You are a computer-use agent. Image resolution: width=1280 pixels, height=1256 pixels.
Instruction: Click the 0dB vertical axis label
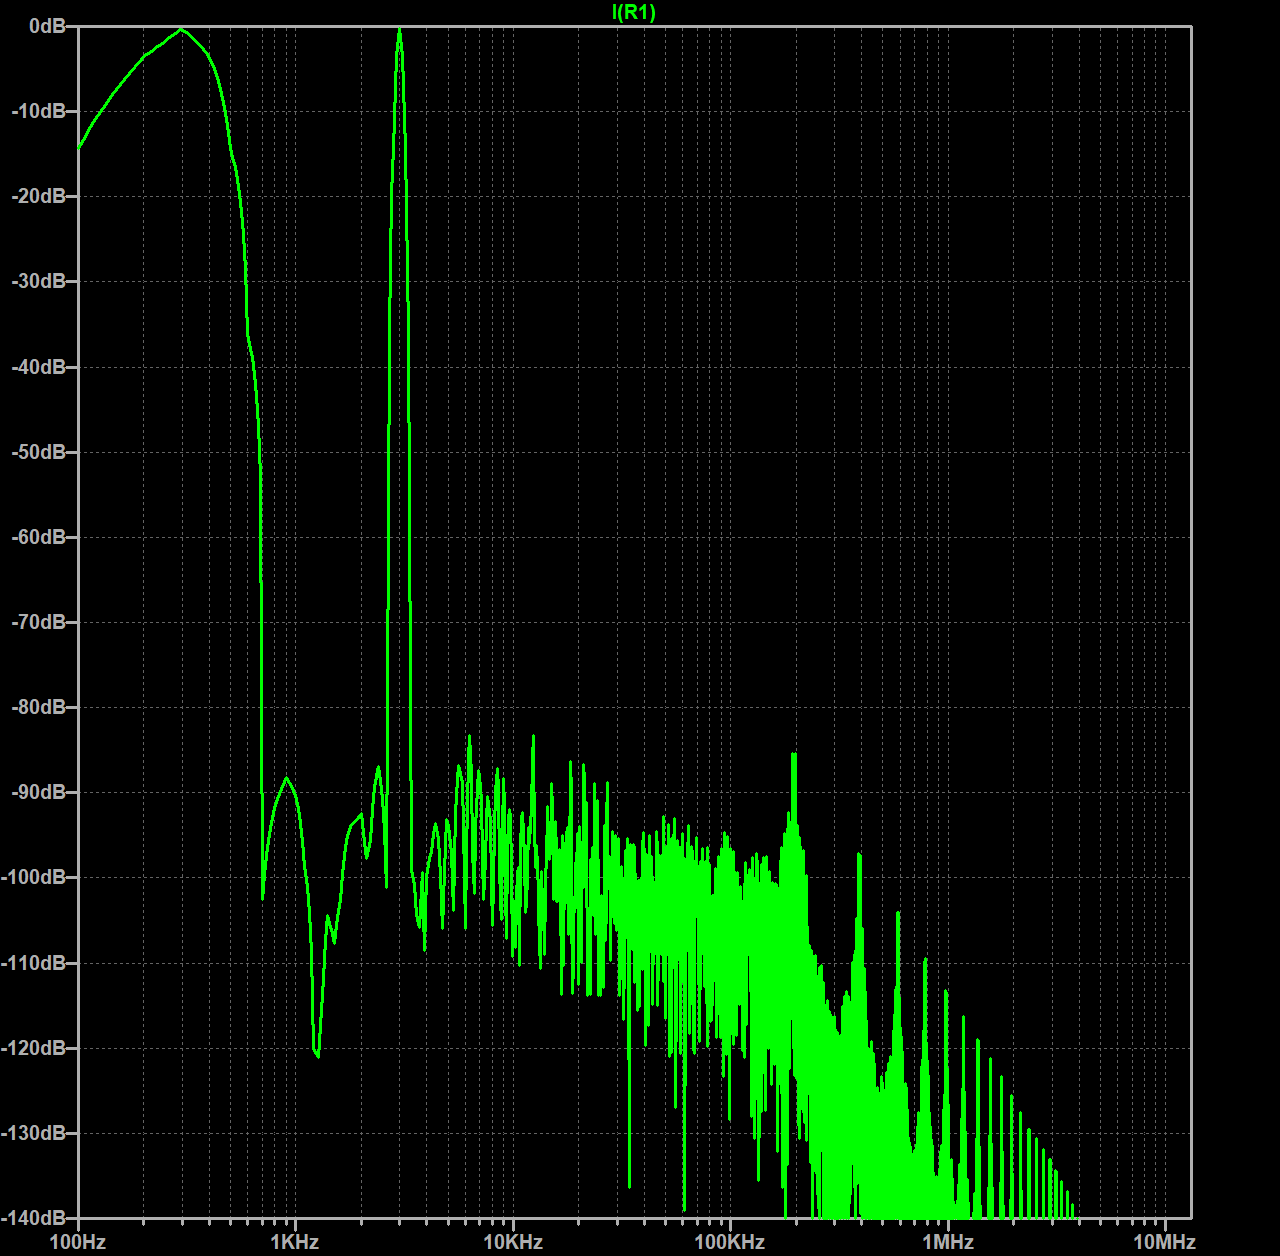coord(48,26)
